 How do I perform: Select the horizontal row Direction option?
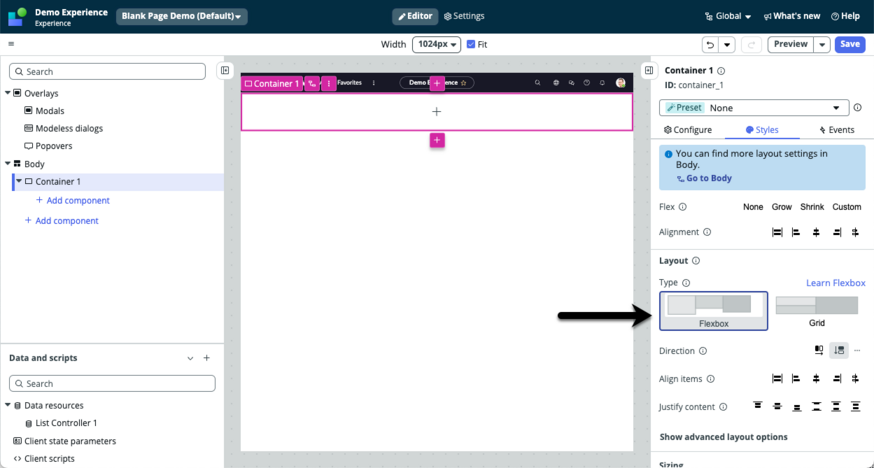click(x=819, y=350)
